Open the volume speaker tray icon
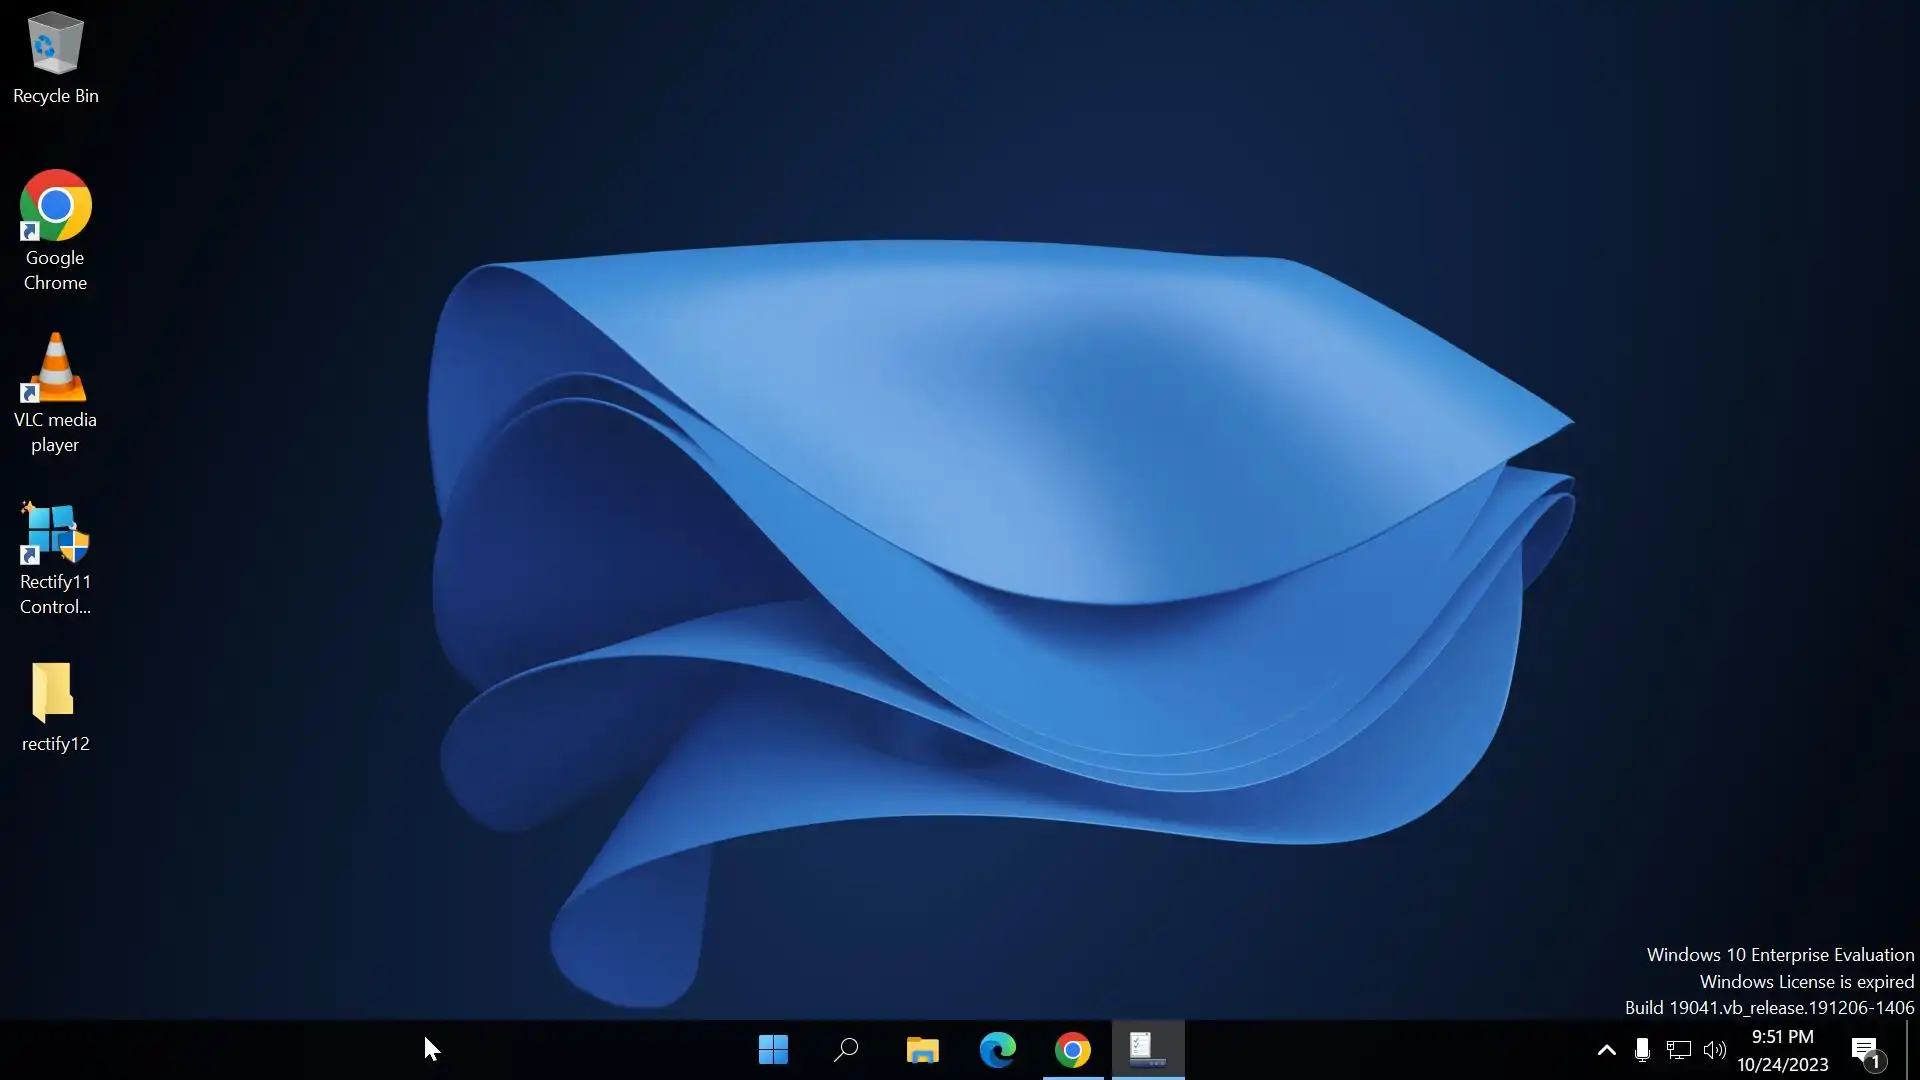Viewport: 1920px width, 1080px height. (1714, 1050)
